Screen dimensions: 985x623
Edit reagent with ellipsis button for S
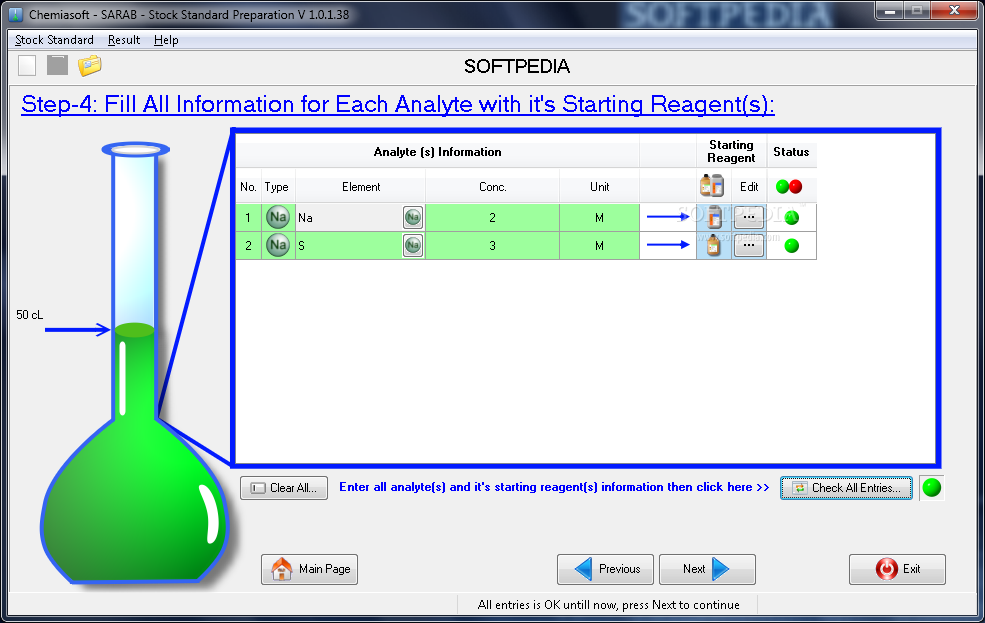[x=749, y=245]
